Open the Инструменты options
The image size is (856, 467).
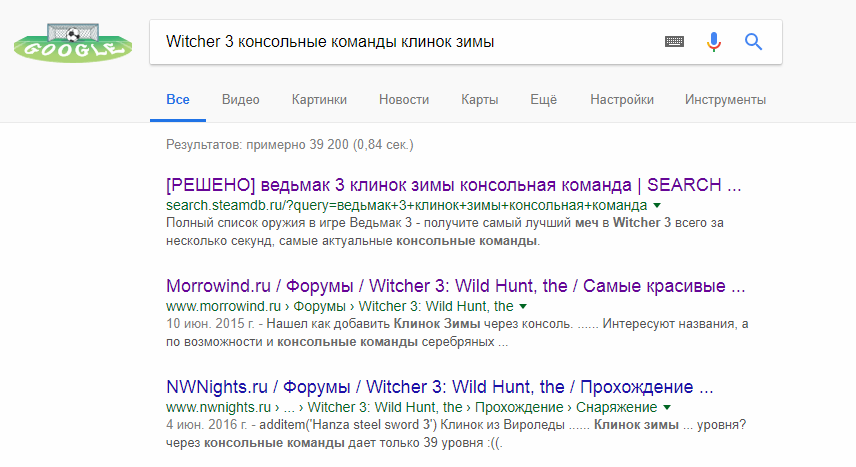click(x=726, y=99)
